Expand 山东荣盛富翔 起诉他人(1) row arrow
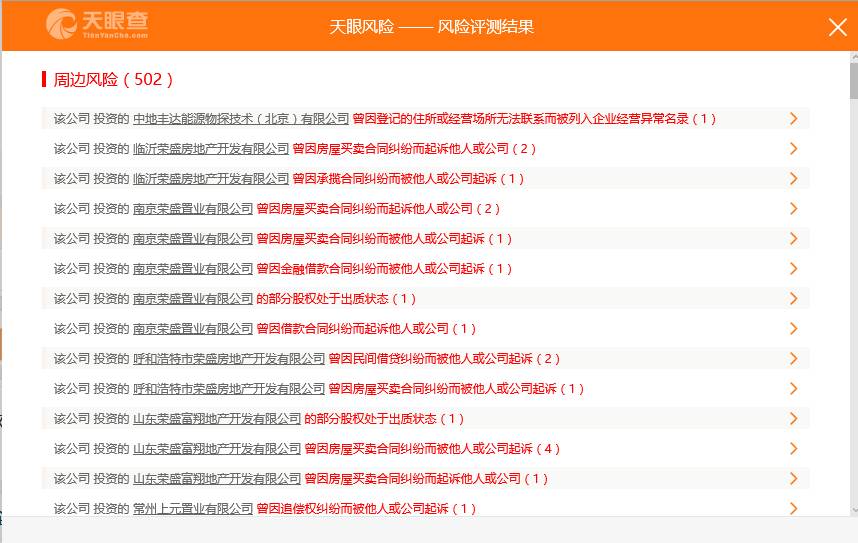This screenshot has width=858, height=543. (793, 479)
